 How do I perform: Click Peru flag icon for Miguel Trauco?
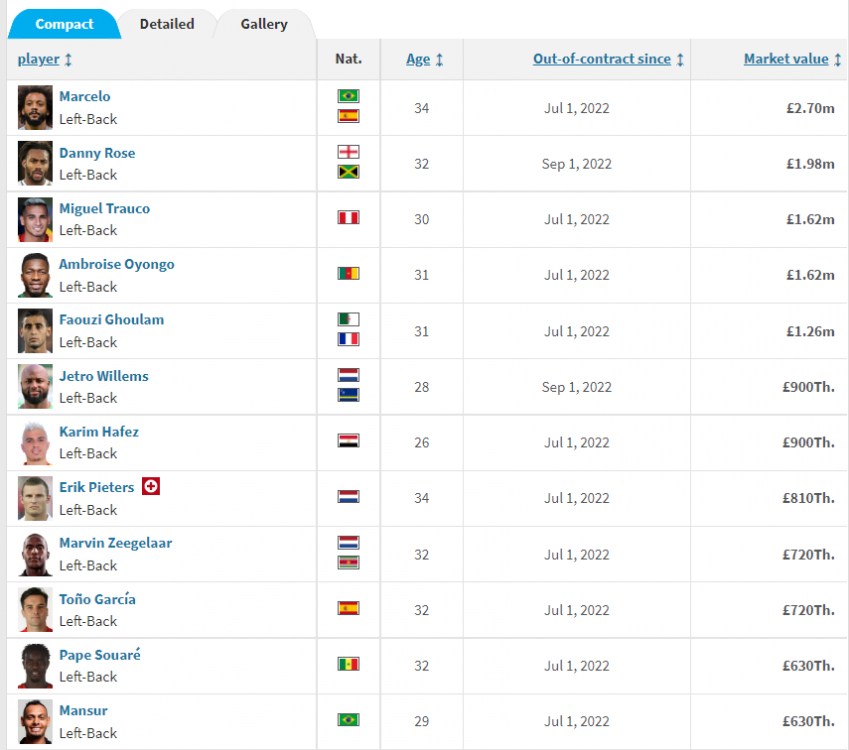click(x=348, y=218)
